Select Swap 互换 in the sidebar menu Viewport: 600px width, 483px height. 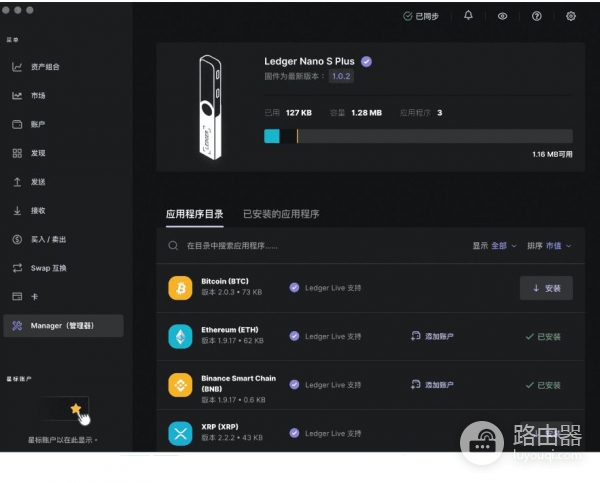point(49,268)
